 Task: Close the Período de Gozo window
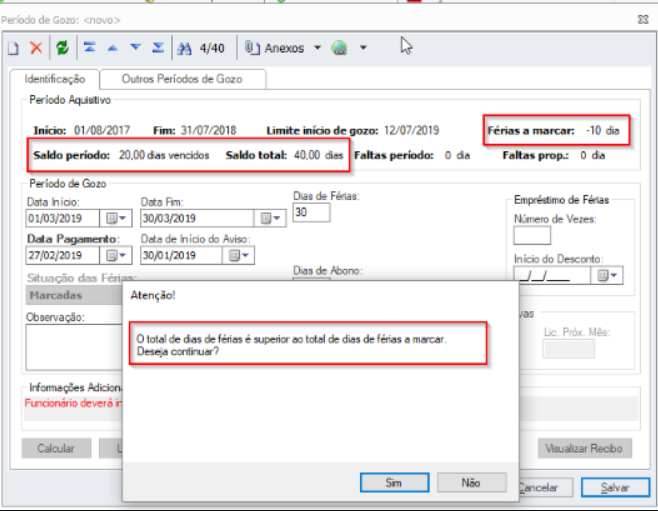coord(643,19)
